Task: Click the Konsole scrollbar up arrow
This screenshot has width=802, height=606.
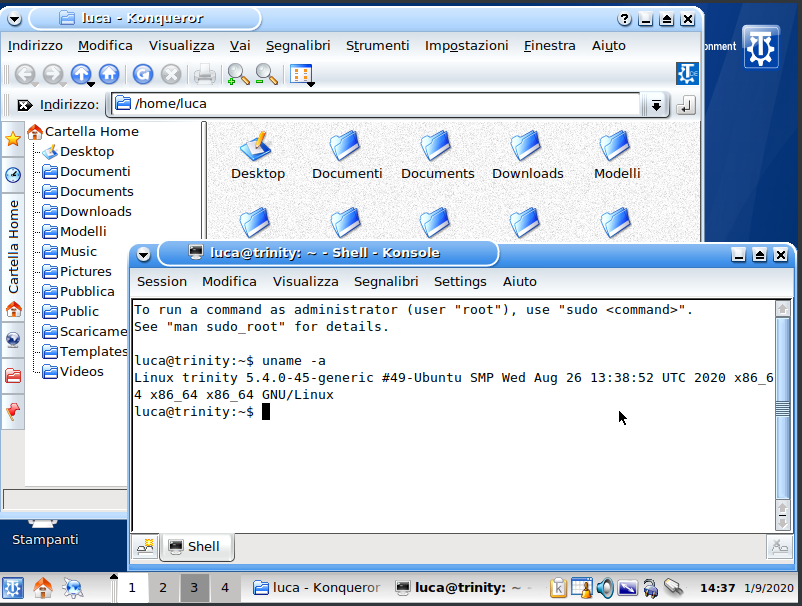Action: click(783, 309)
